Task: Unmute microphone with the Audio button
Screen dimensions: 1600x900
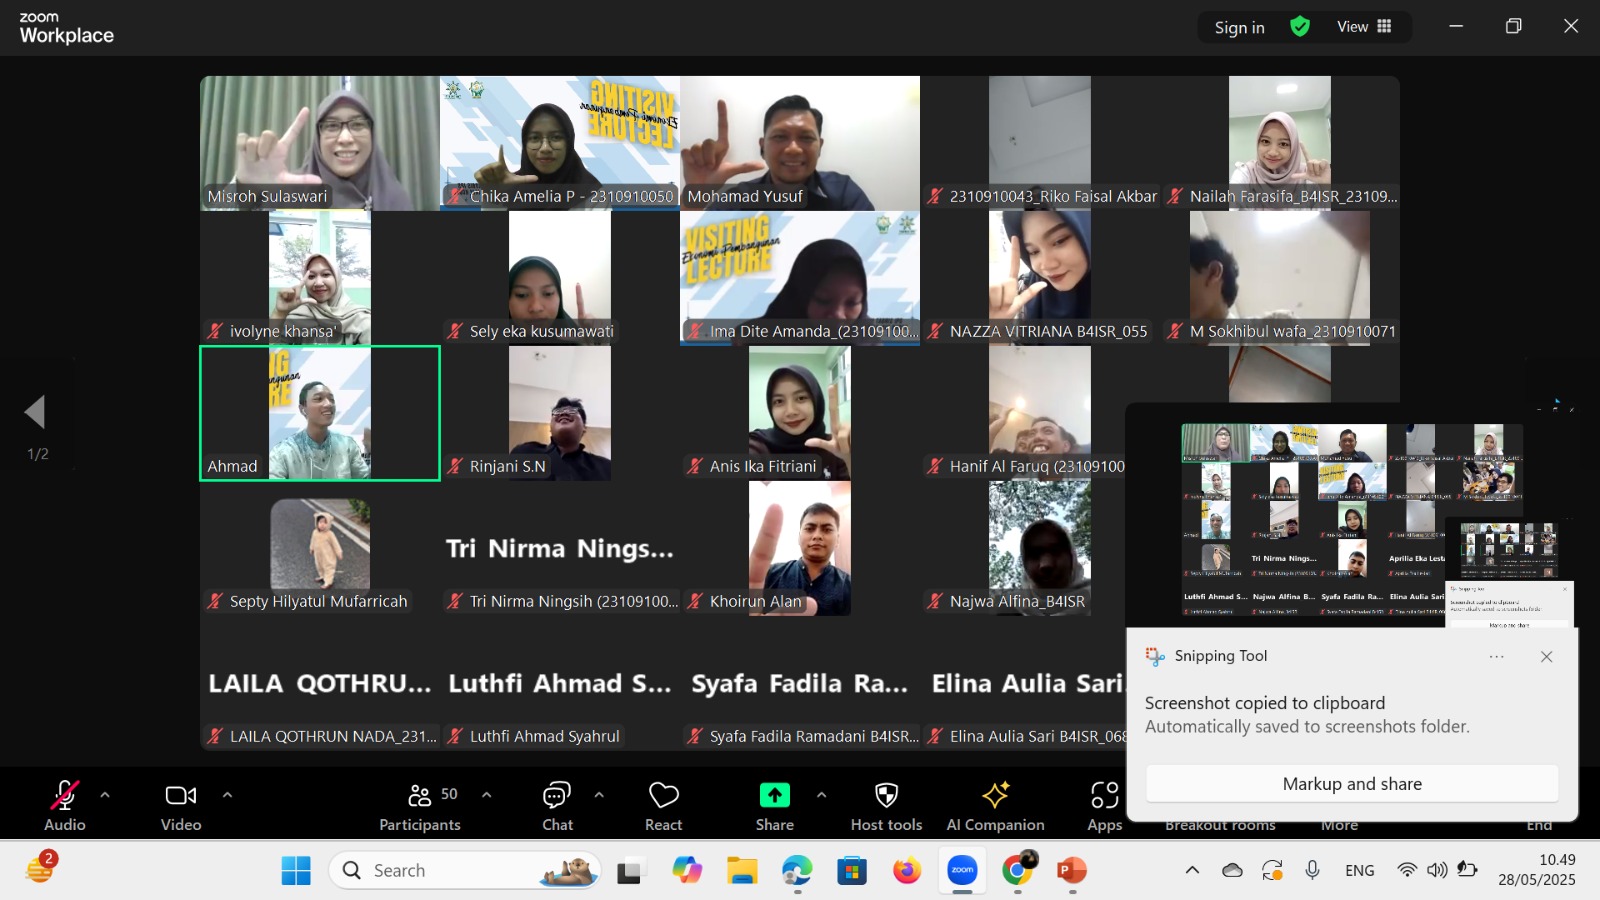Action: pyautogui.click(x=65, y=805)
